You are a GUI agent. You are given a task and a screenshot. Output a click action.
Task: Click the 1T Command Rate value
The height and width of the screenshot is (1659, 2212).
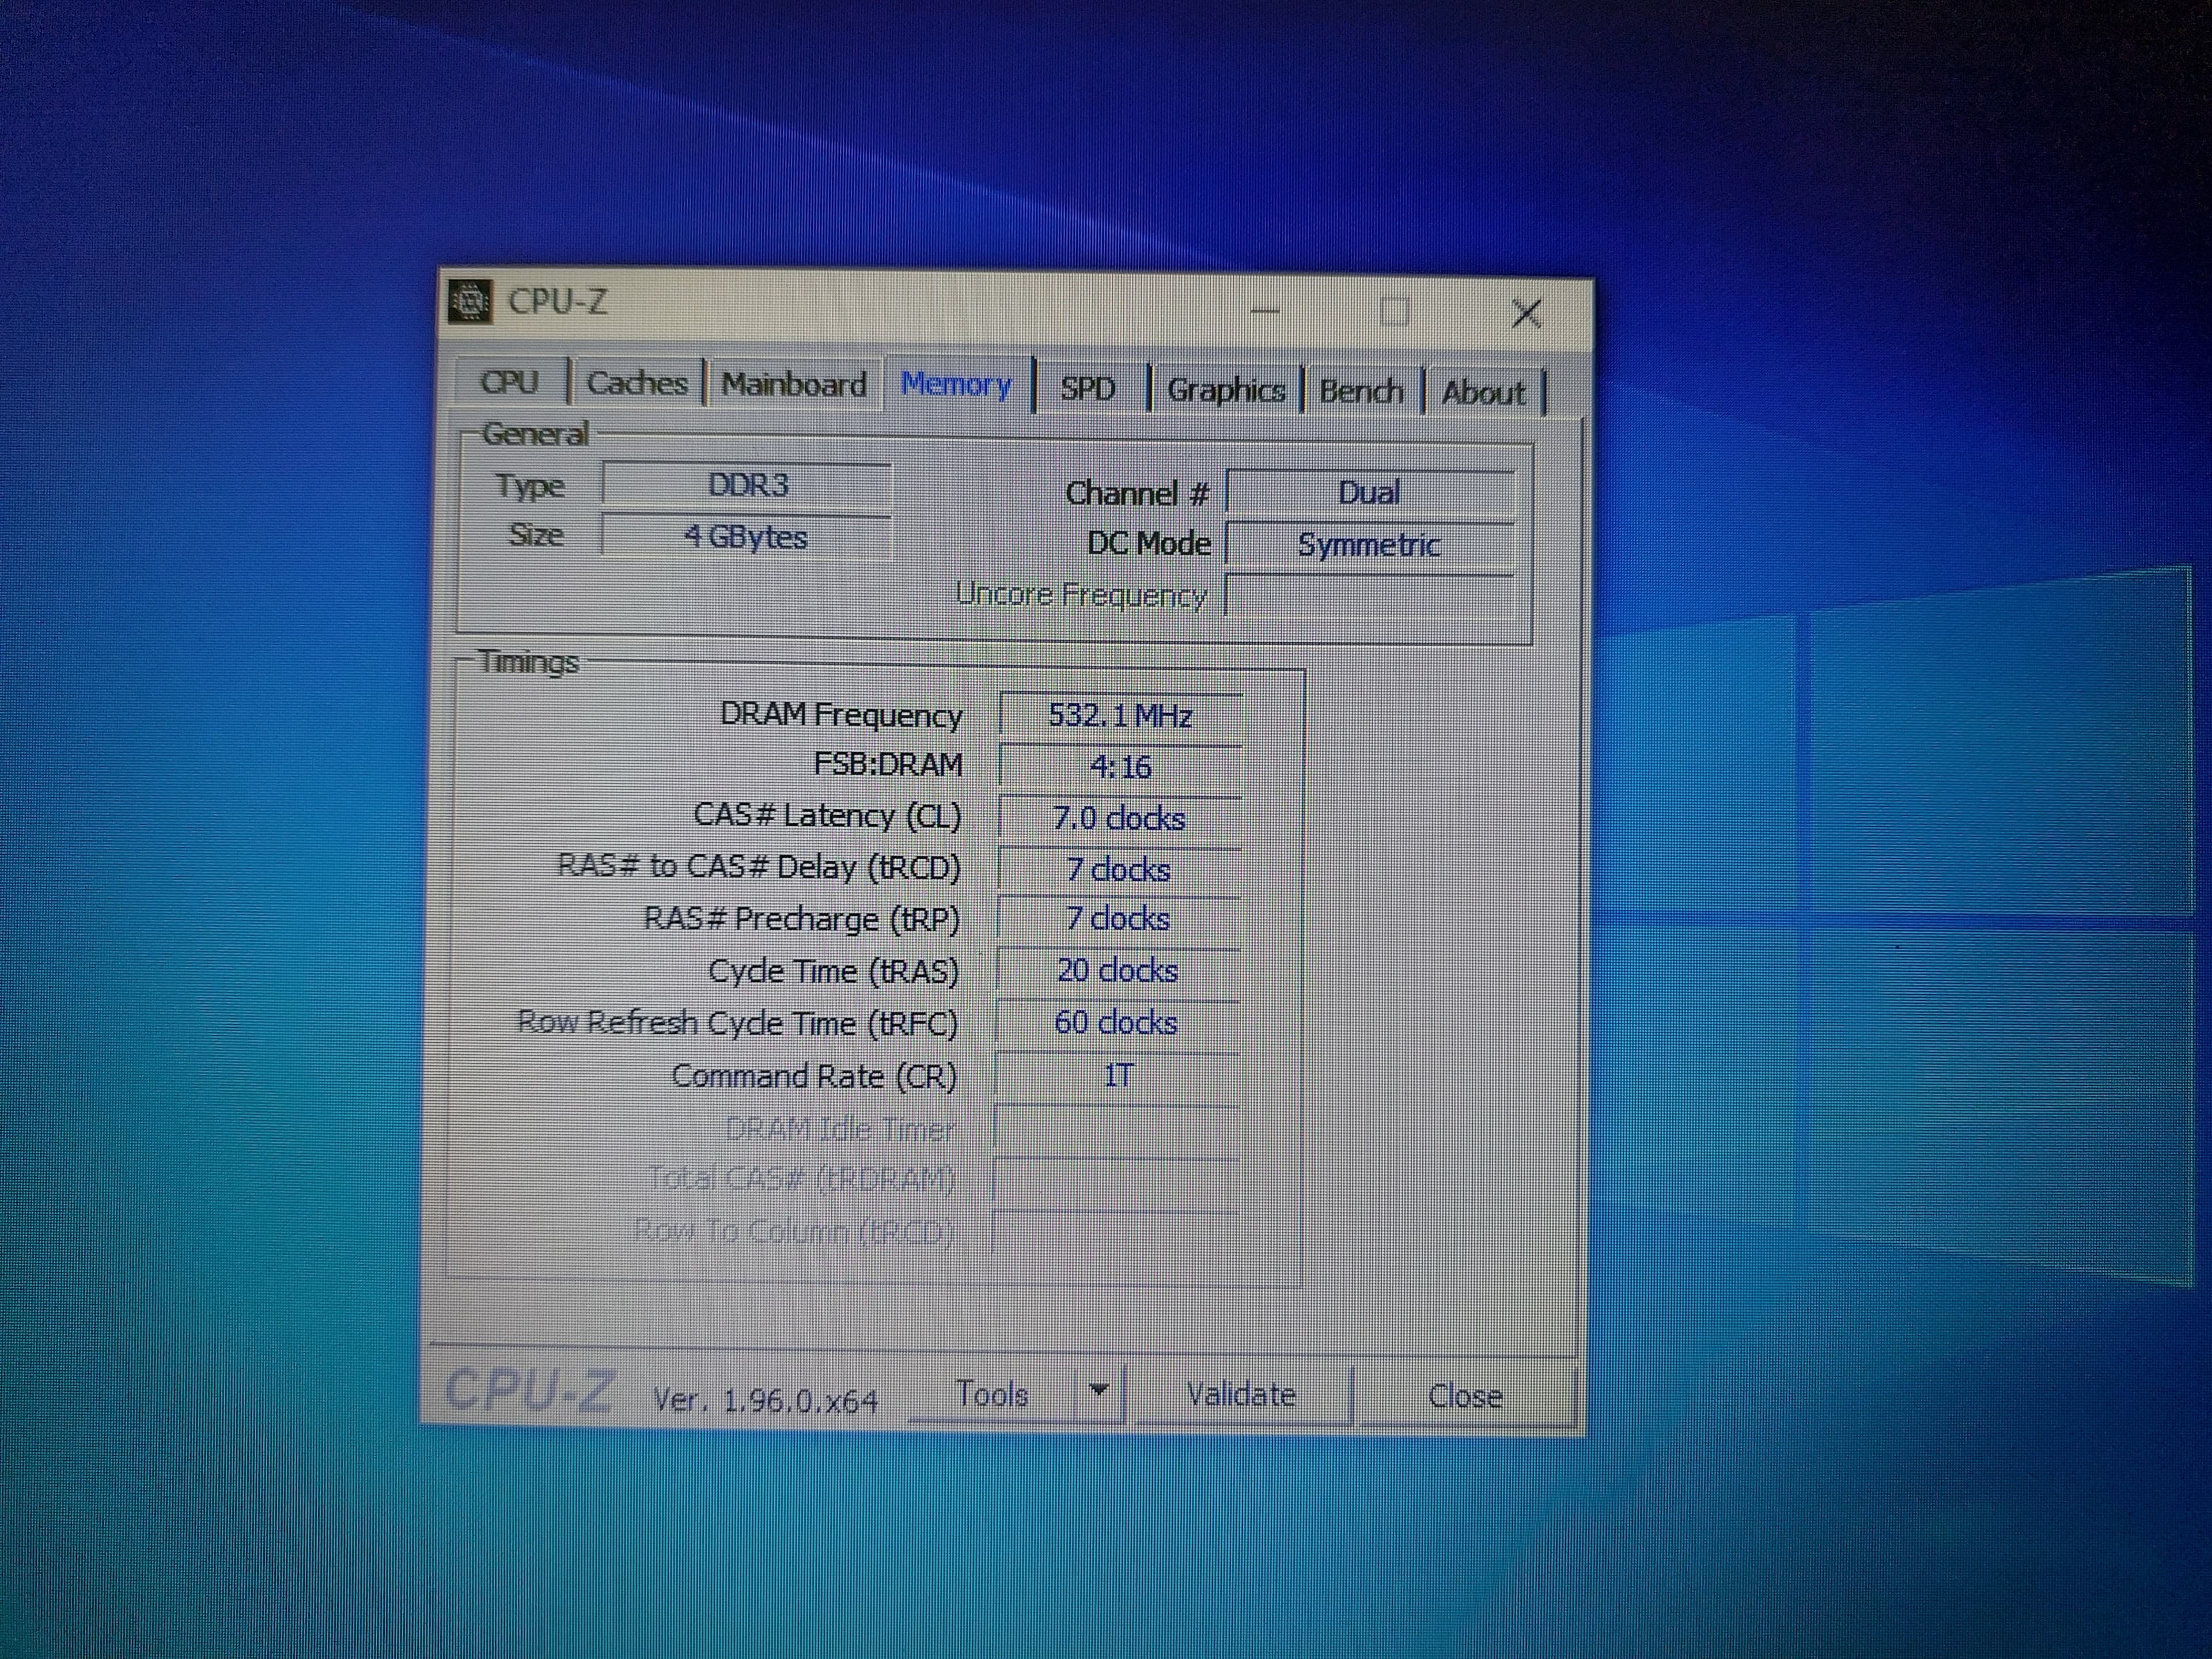1117,1076
